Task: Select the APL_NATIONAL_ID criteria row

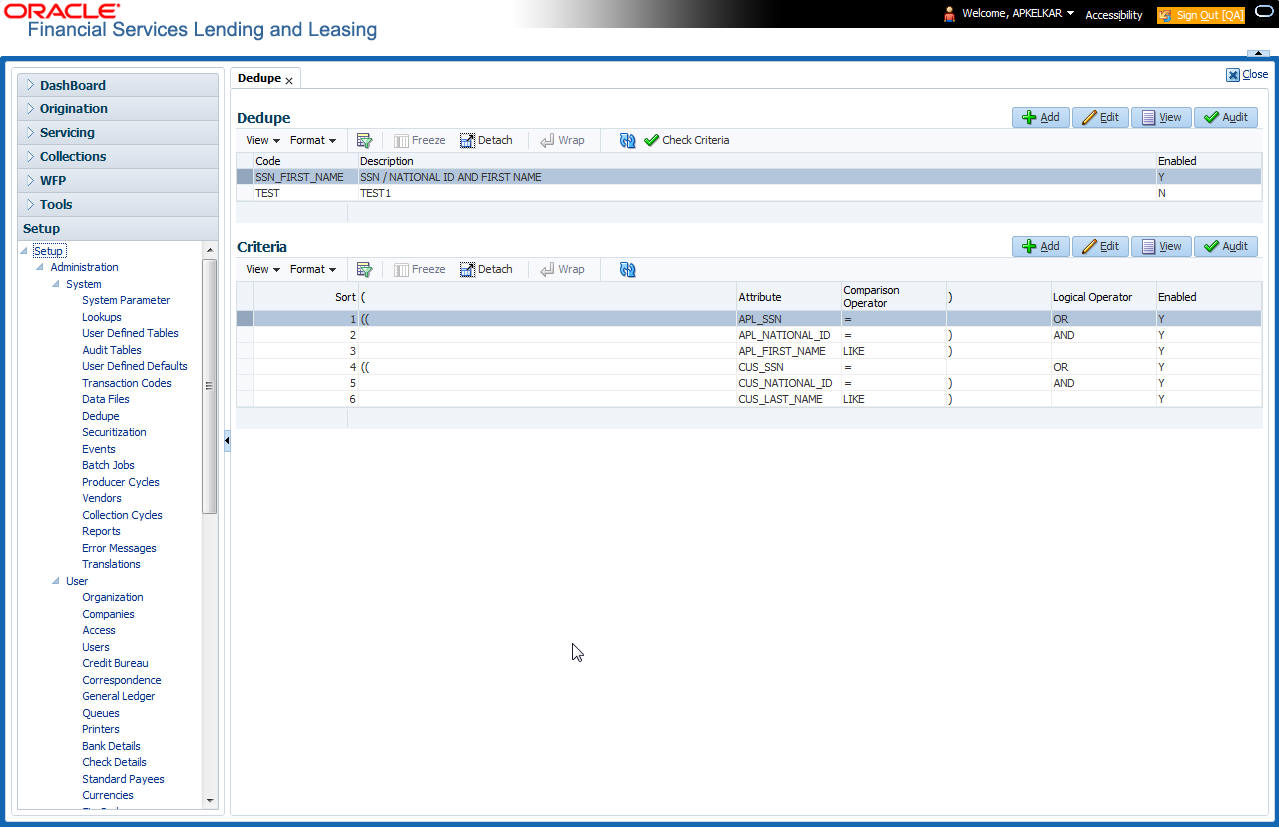Action: click(x=749, y=336)
